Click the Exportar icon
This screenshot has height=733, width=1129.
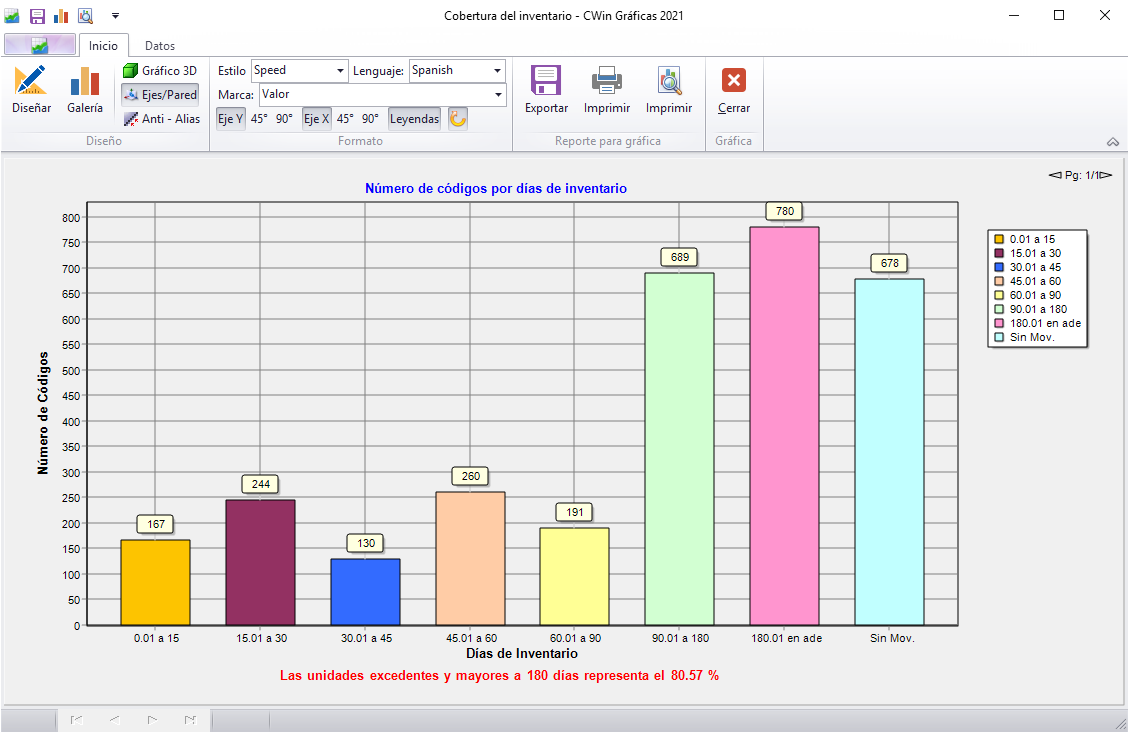(546, 88)
